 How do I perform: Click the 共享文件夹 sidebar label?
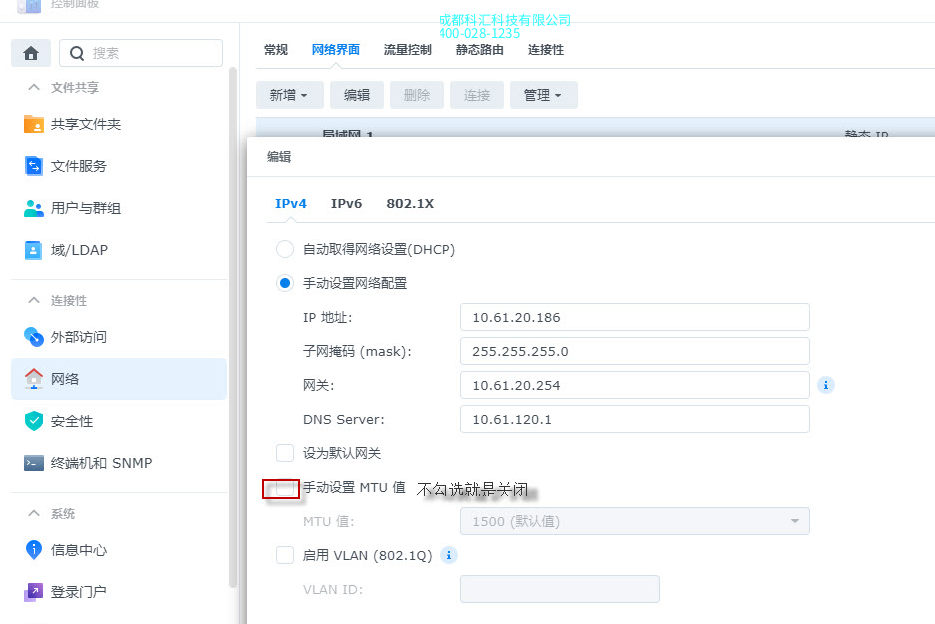pos(86,124)
